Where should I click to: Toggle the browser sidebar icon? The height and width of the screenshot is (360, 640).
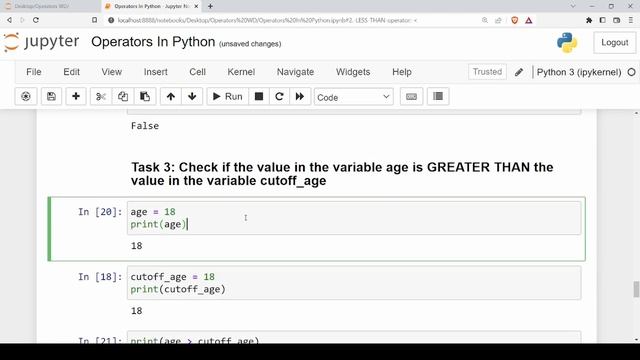tap(602, 20)
